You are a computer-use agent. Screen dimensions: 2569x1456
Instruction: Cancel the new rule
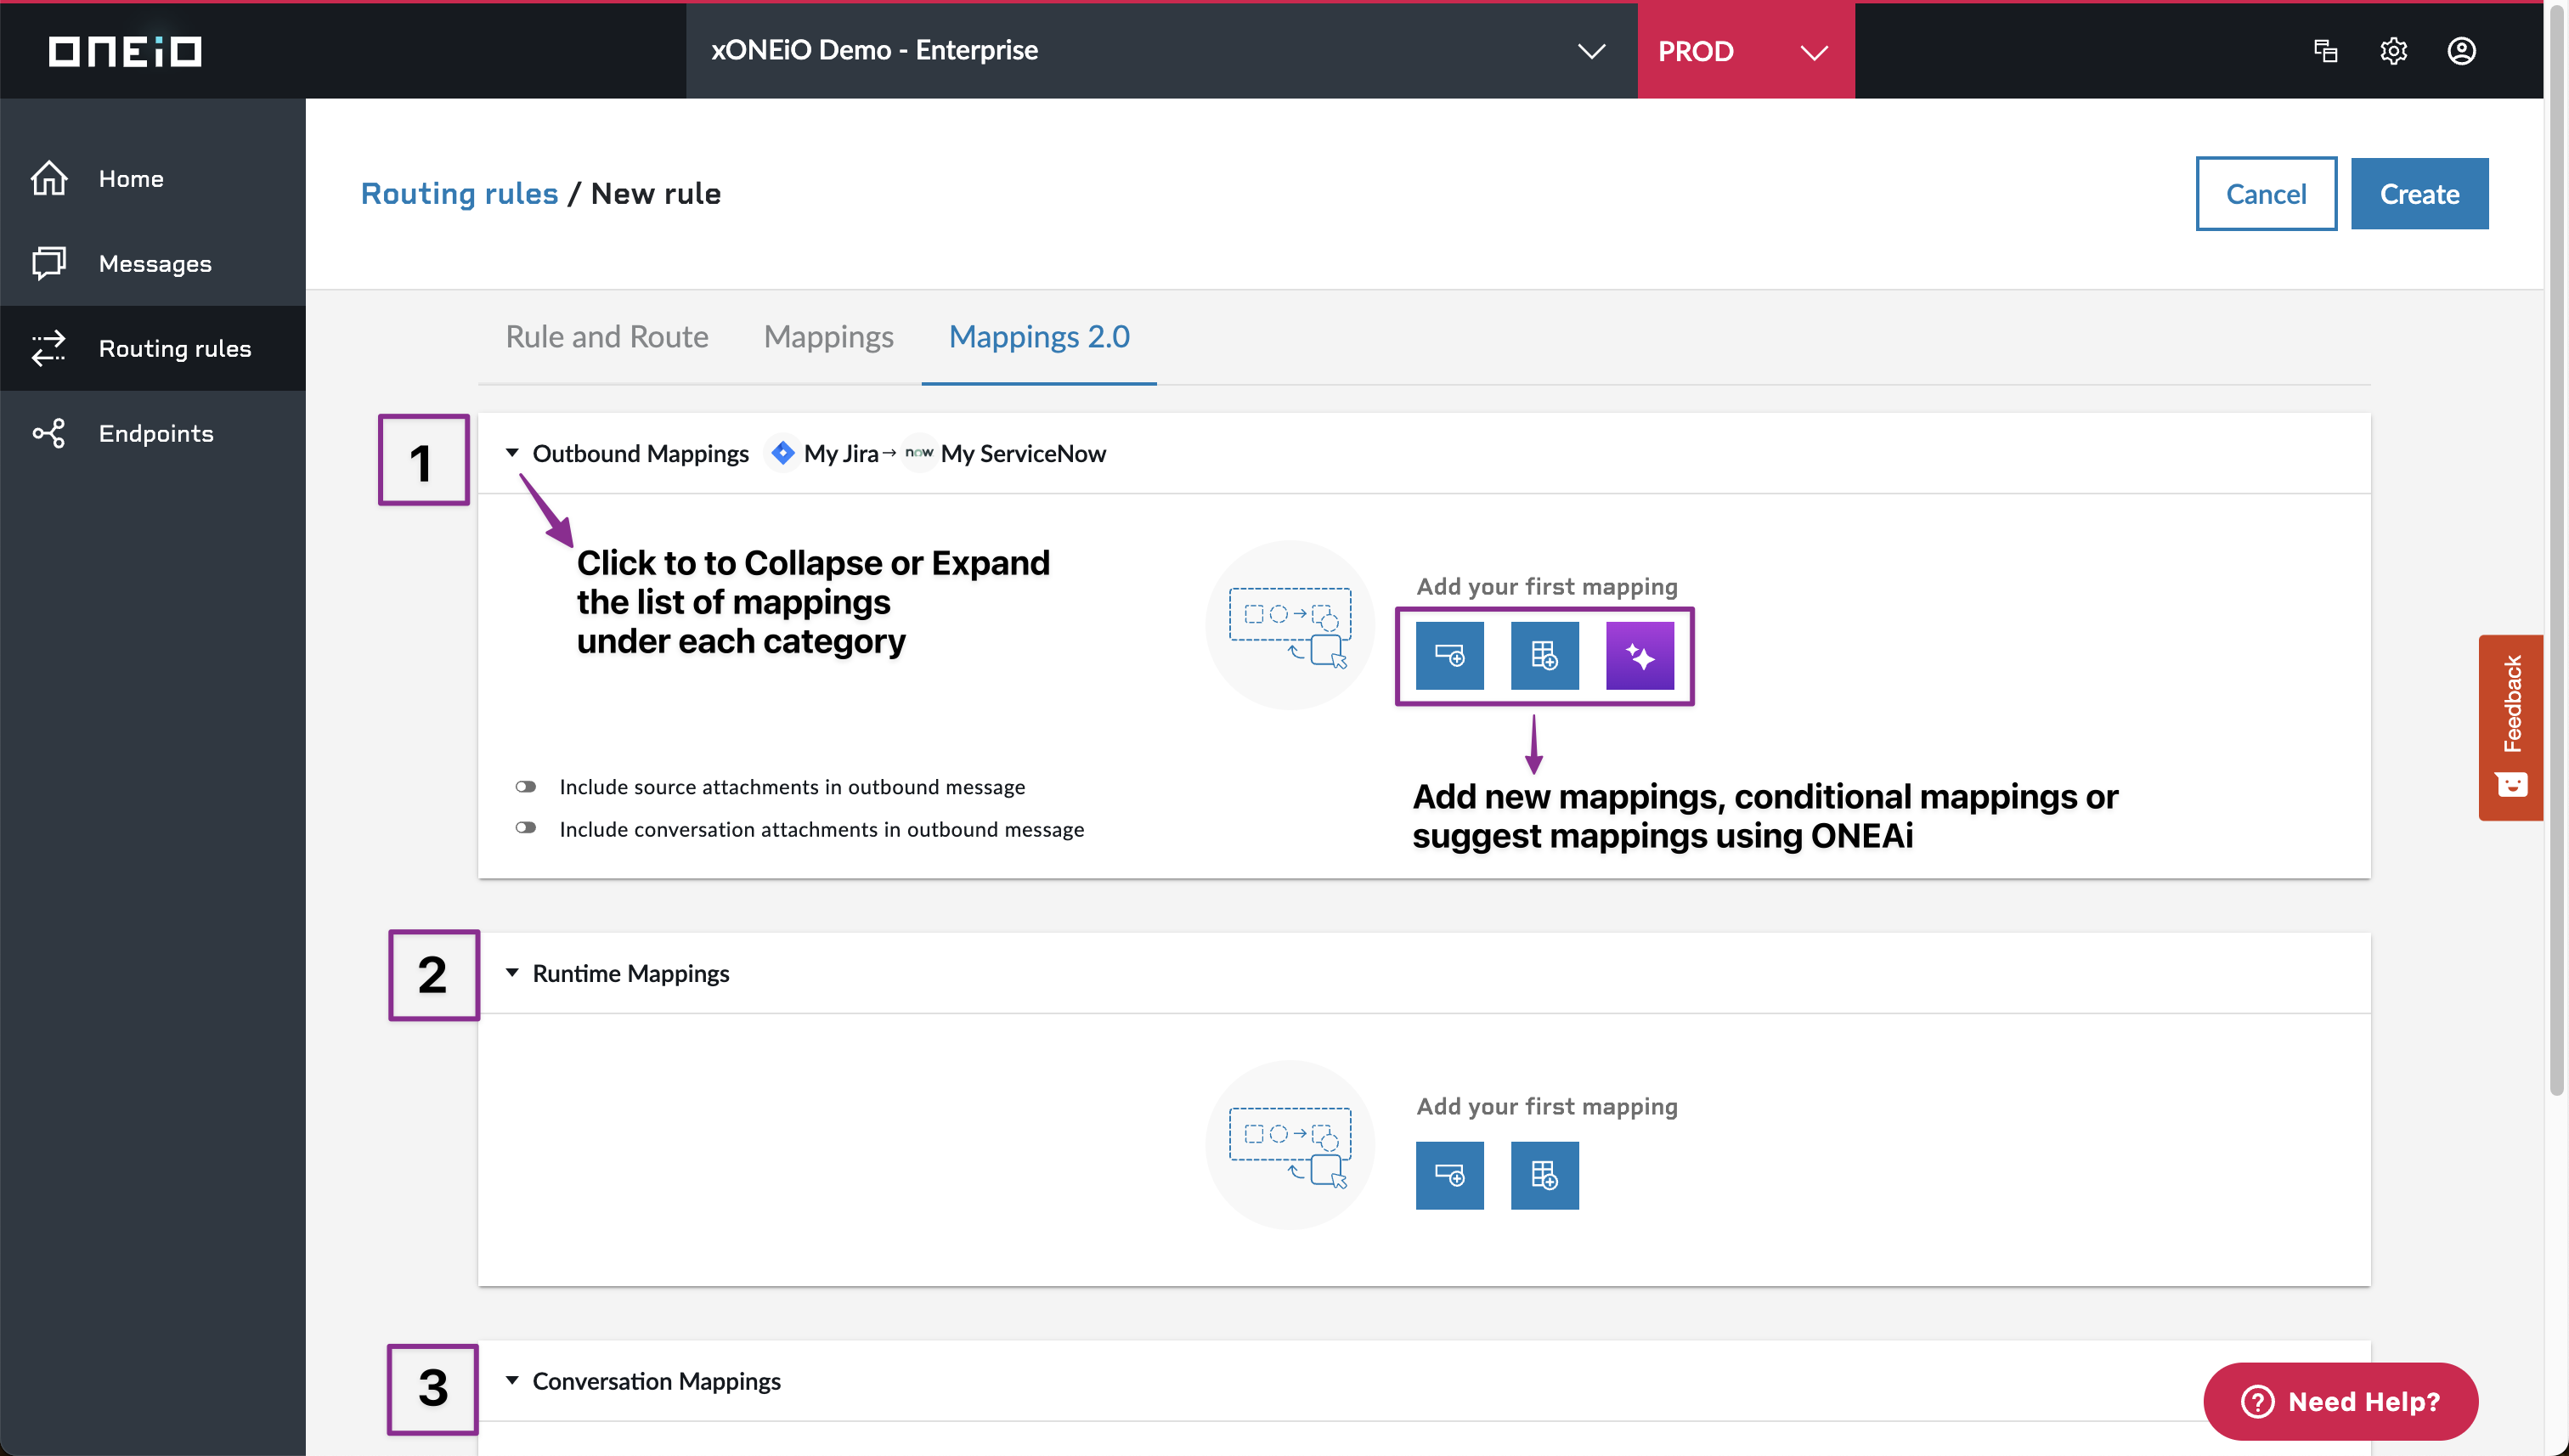pos(2265,193)
